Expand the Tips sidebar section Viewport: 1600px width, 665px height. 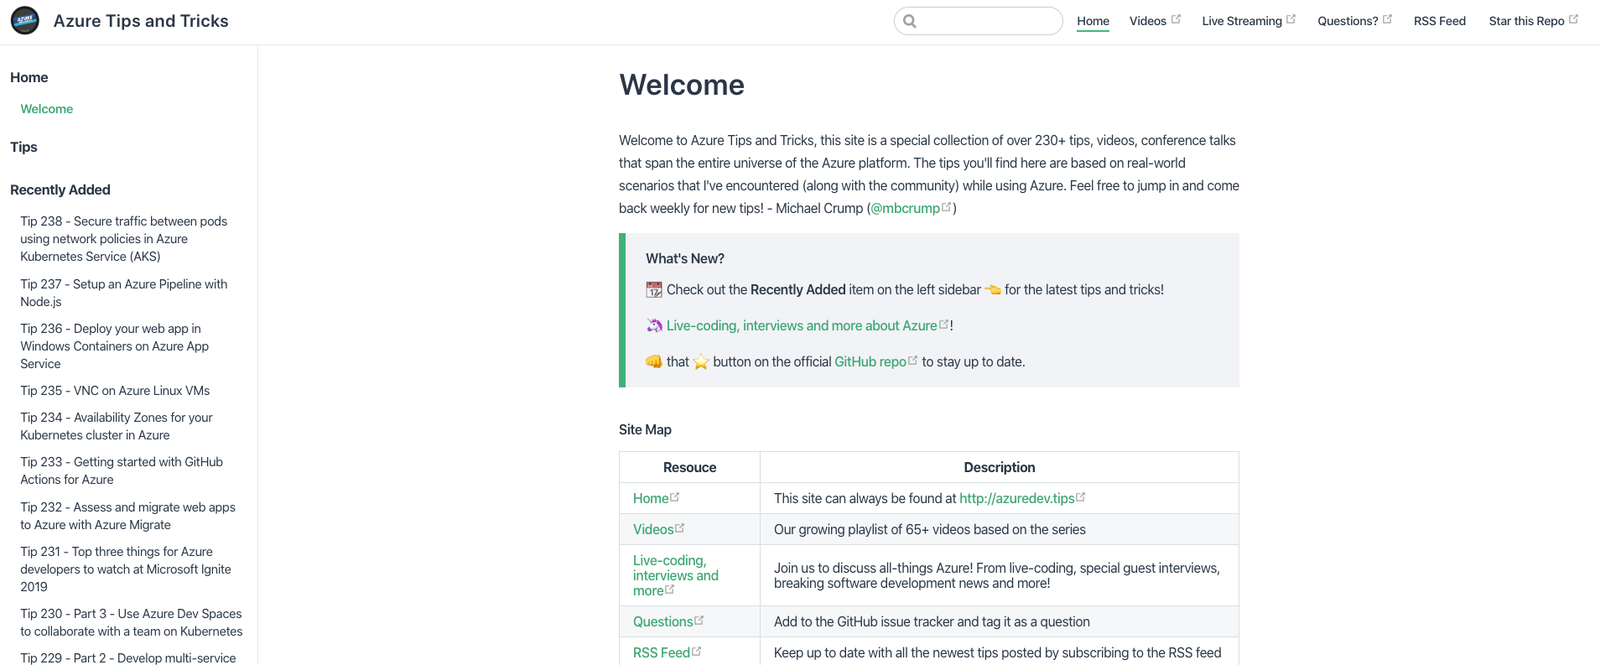24,147
